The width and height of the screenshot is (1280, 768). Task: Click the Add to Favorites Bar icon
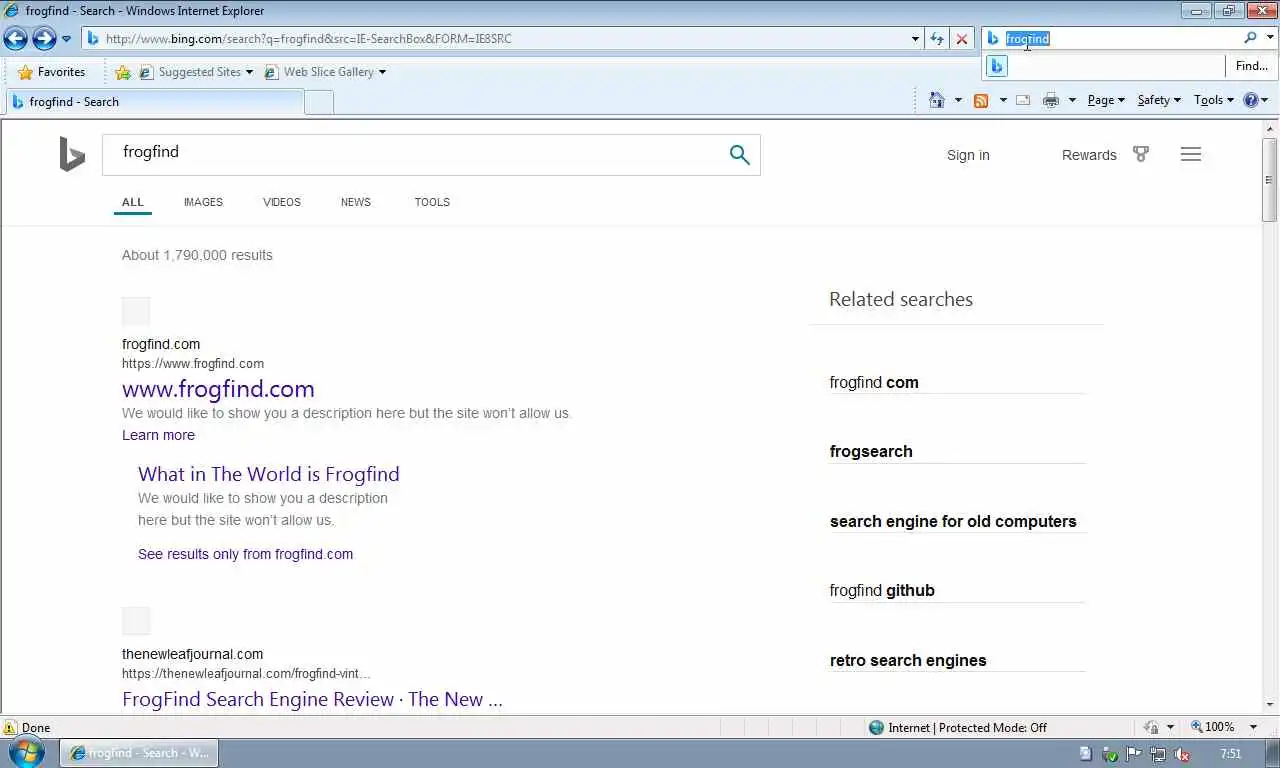[x=122, y=72]
